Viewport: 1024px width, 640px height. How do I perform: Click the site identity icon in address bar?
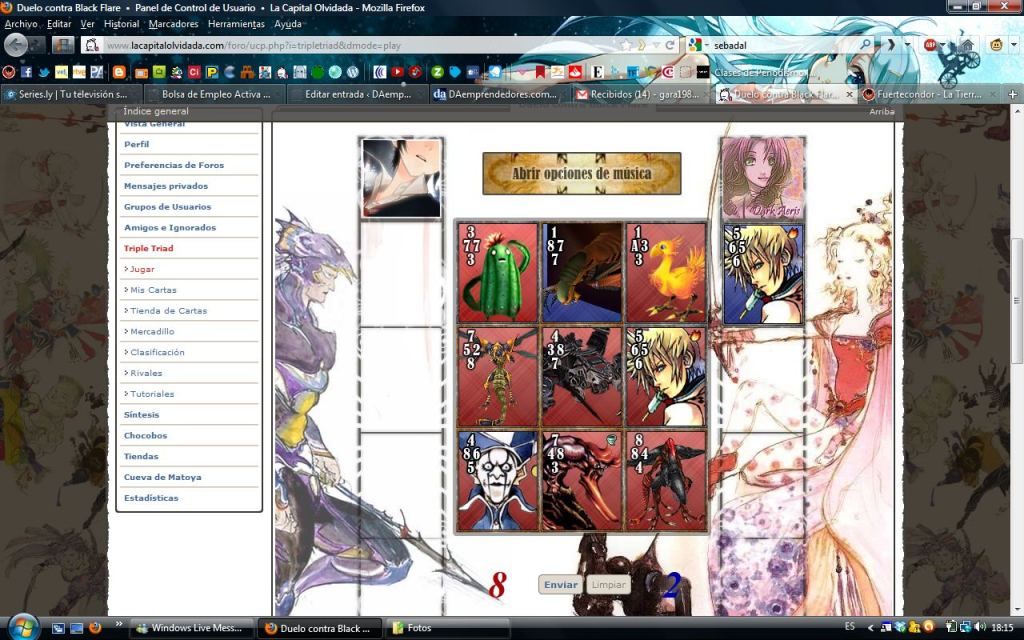point(91,45)
